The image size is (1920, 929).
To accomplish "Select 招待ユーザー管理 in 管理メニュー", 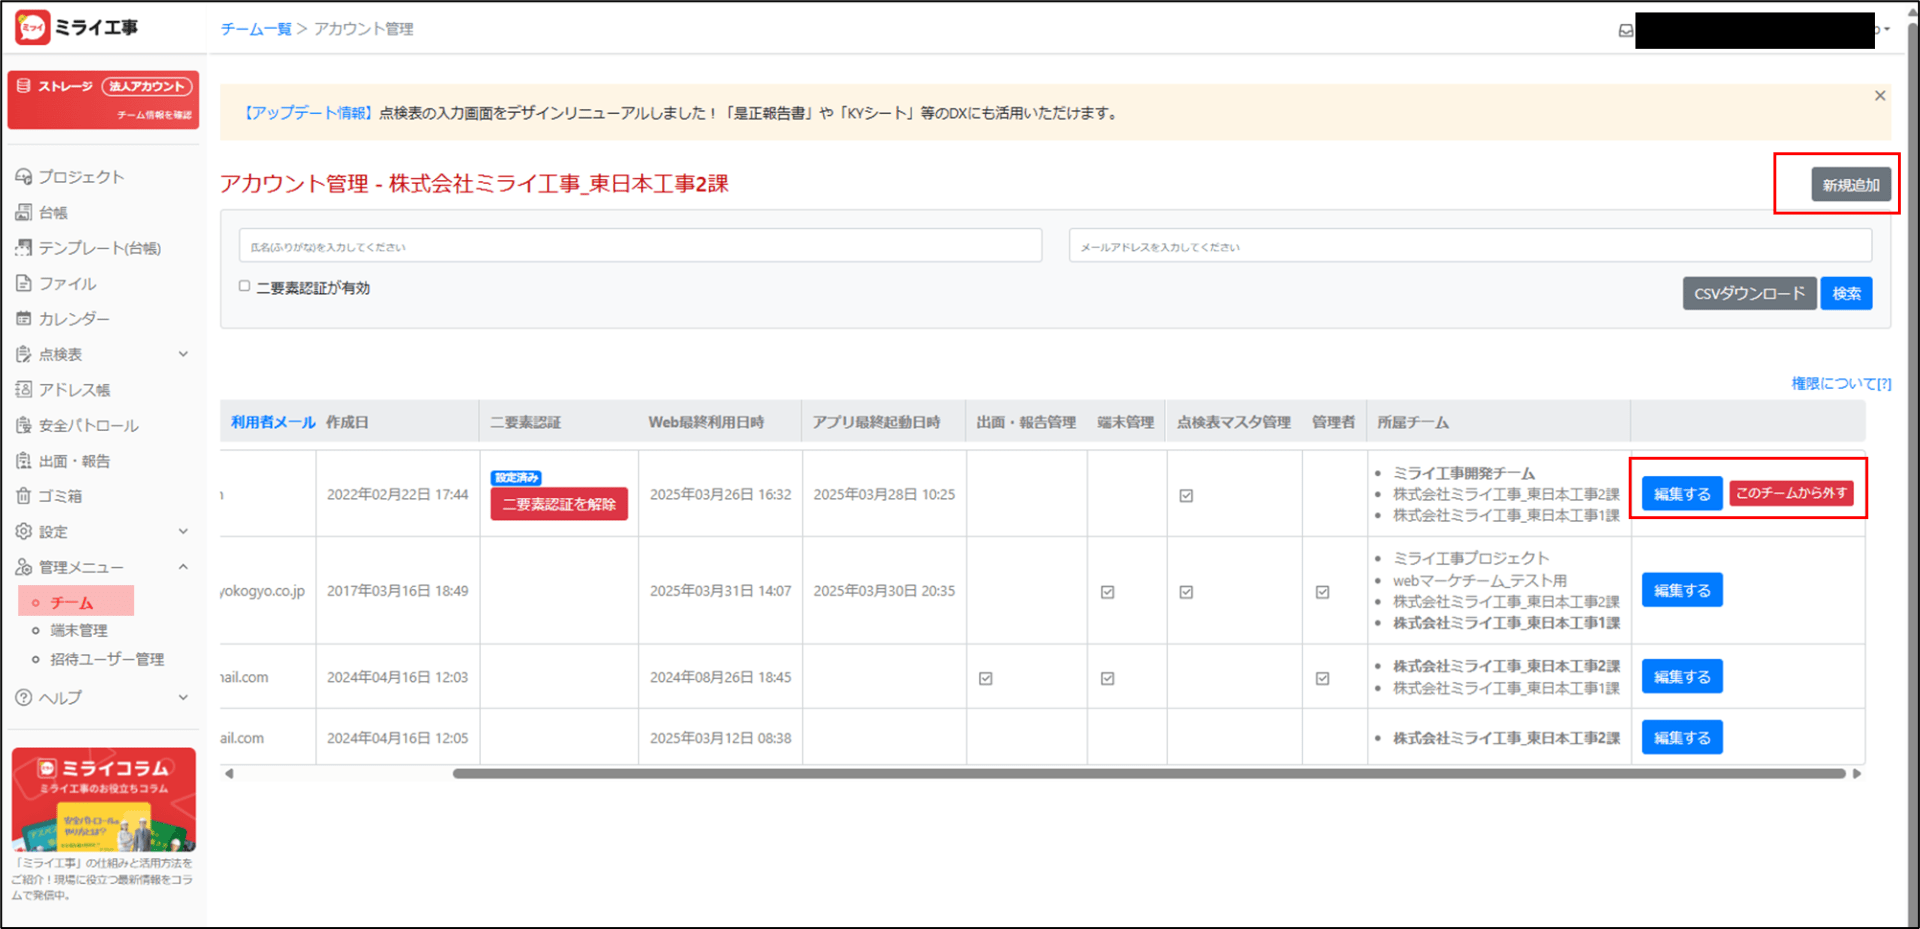I will coord(107,659).
